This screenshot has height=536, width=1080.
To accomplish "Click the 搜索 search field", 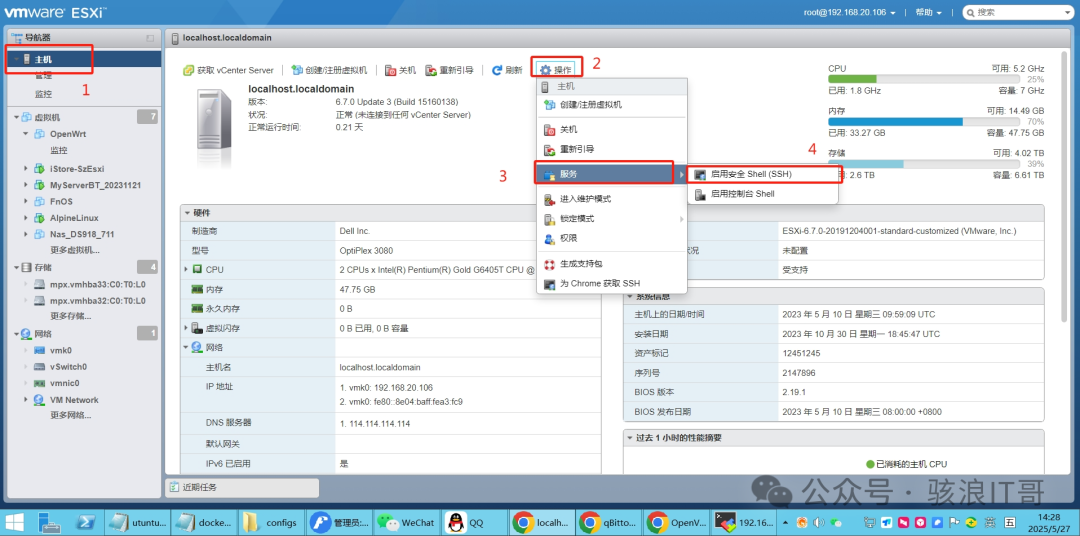I will [x=1017, y=12].
